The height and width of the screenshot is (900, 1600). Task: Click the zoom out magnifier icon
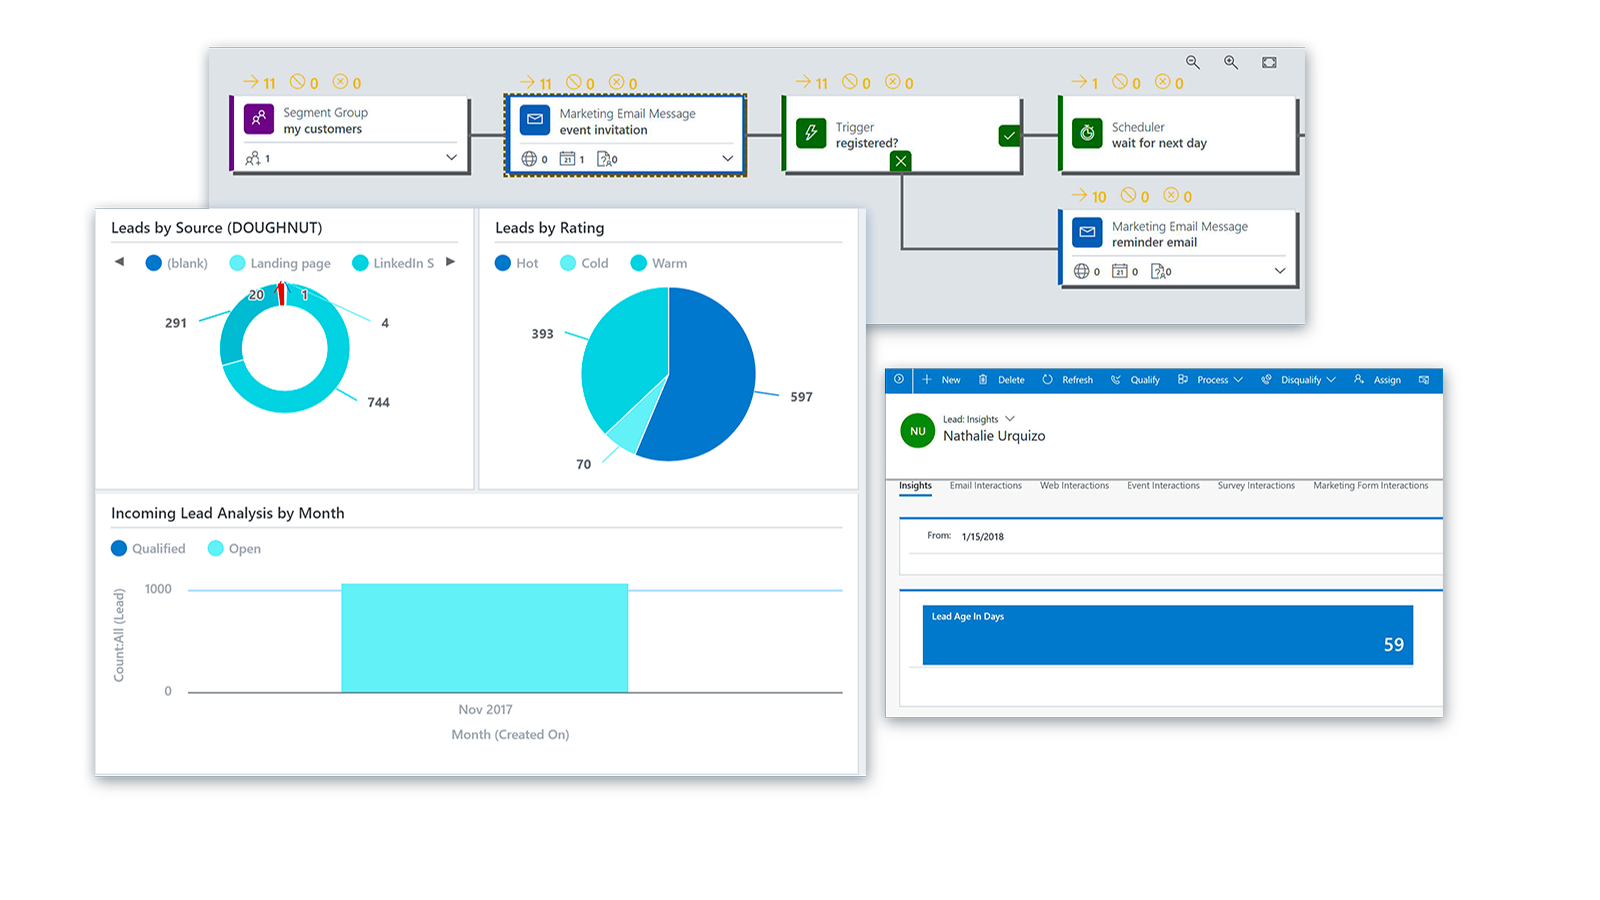1193,62
